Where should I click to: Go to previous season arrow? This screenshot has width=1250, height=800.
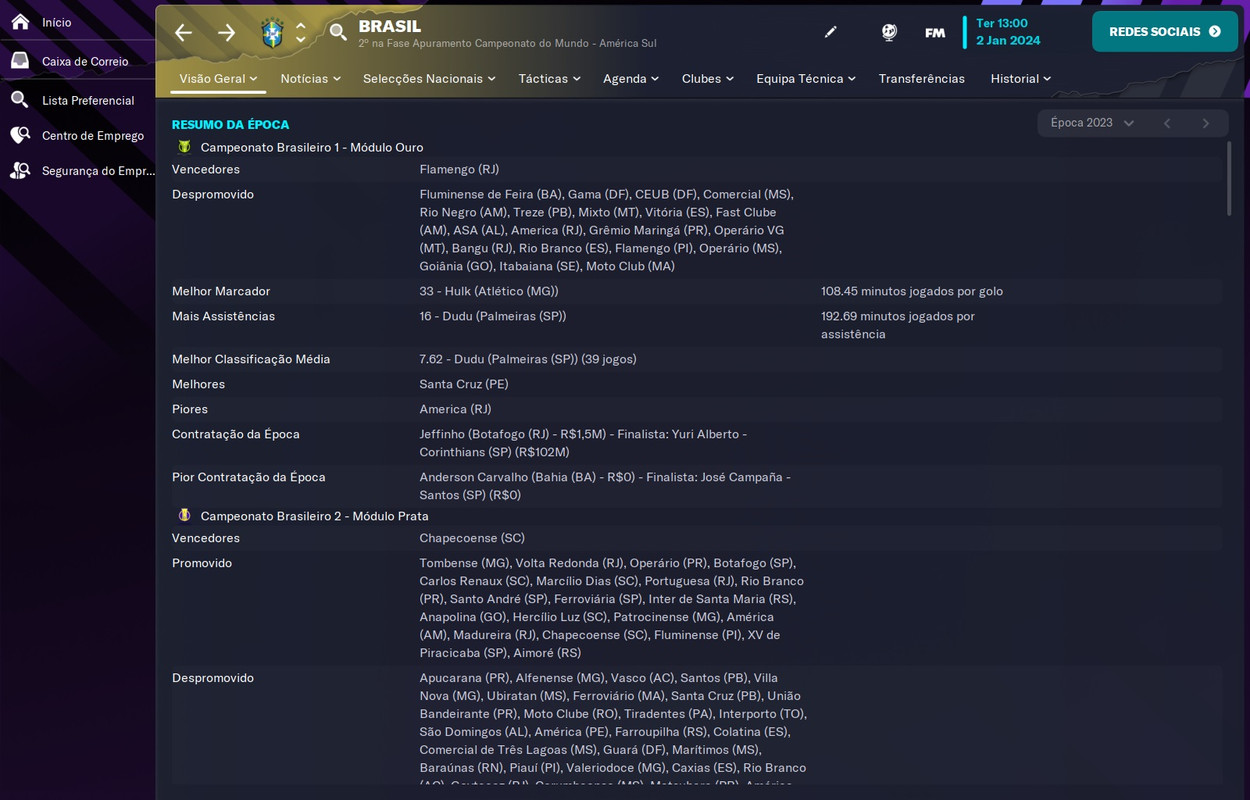1167,123
